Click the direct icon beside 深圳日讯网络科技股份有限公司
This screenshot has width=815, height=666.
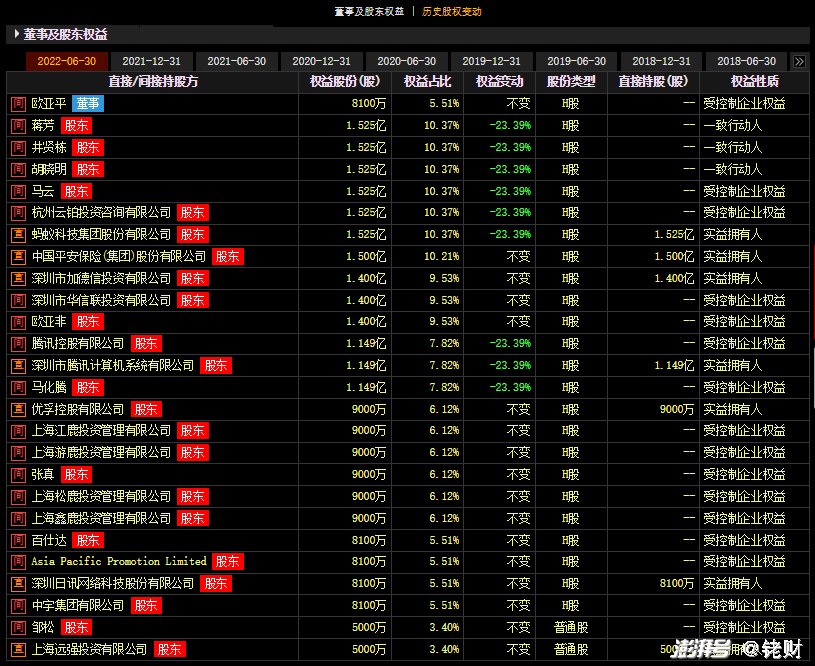(x=19, y=584)
